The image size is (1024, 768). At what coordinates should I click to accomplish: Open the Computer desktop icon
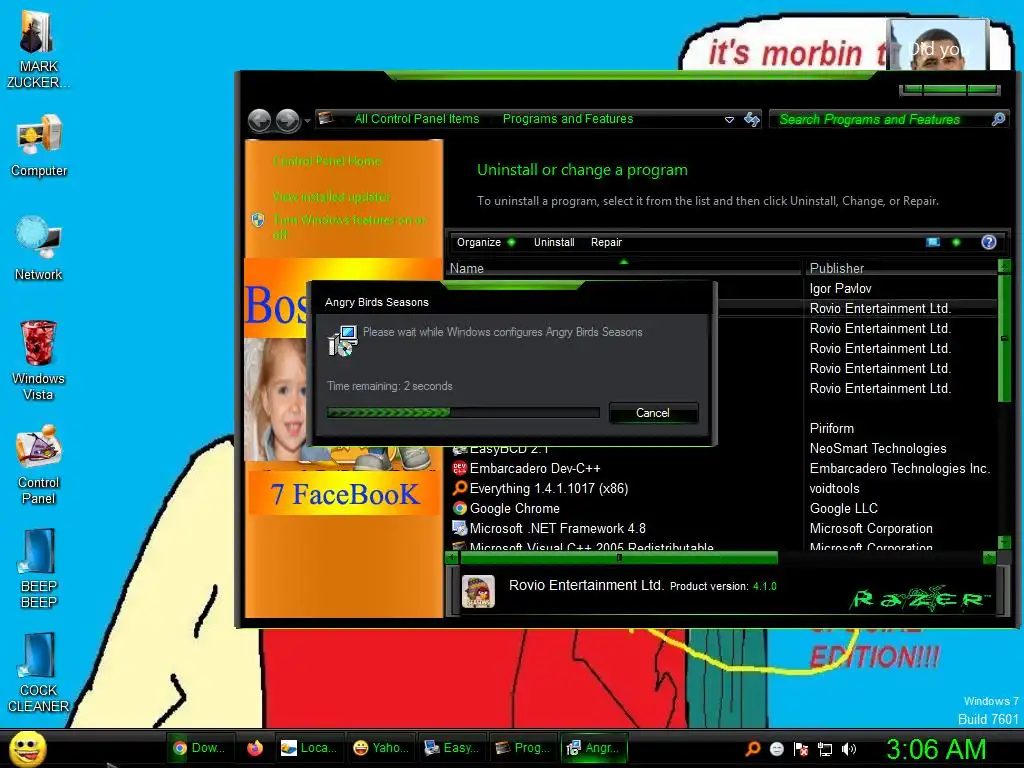[x=39, y=145]
